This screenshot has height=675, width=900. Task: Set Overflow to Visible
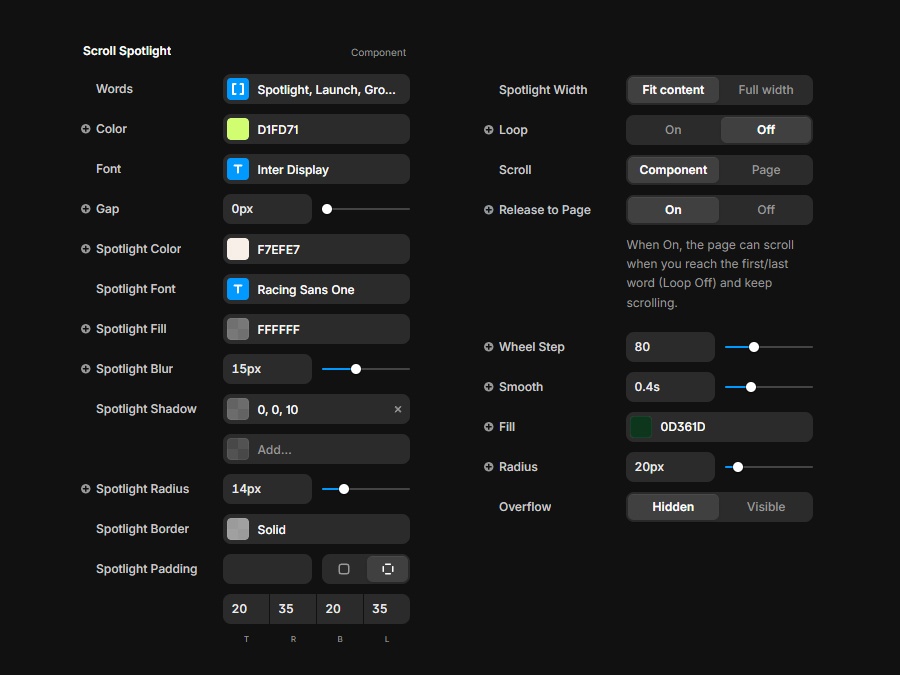(x=766, y=507)
